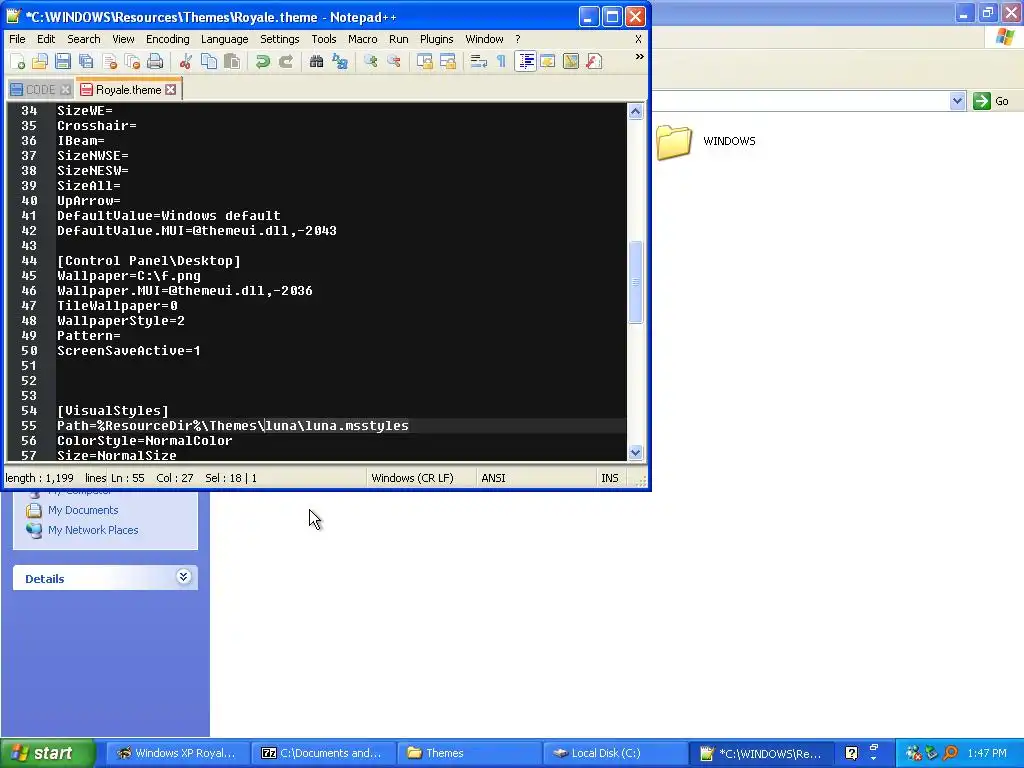Image resolution: width=1024 pixels, height=768 pixels.
Task: Click the Zoom Out toolbar icon
Action: 394,61
